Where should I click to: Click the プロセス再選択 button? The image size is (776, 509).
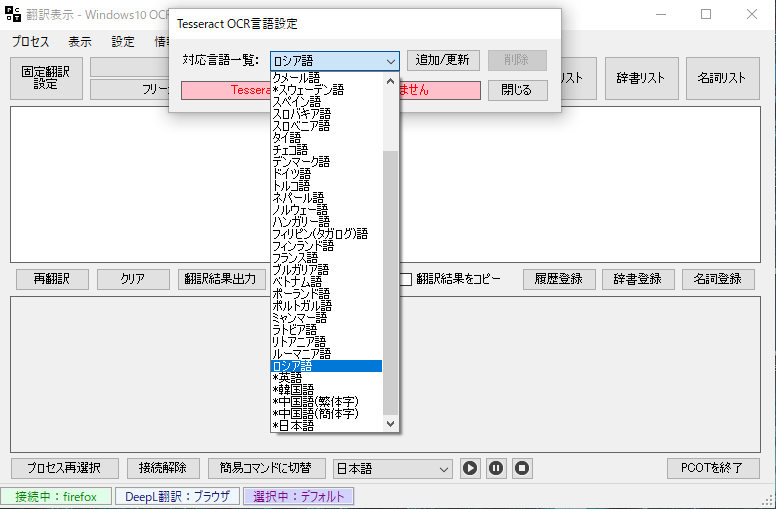(65, 468)
